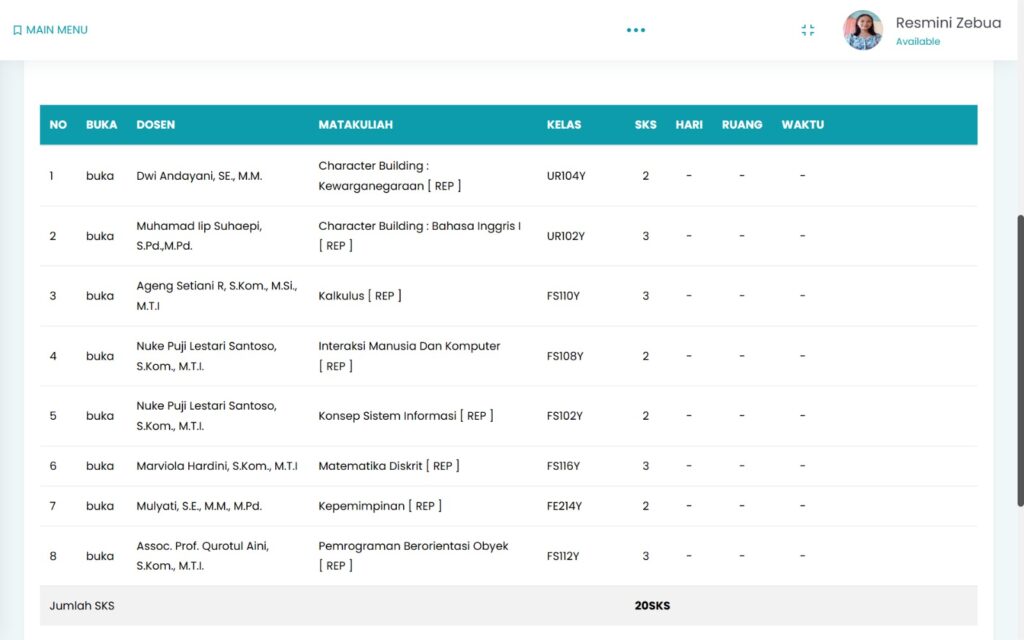
Task: Click the RUANG column header
Action: (x=742, y=125)
